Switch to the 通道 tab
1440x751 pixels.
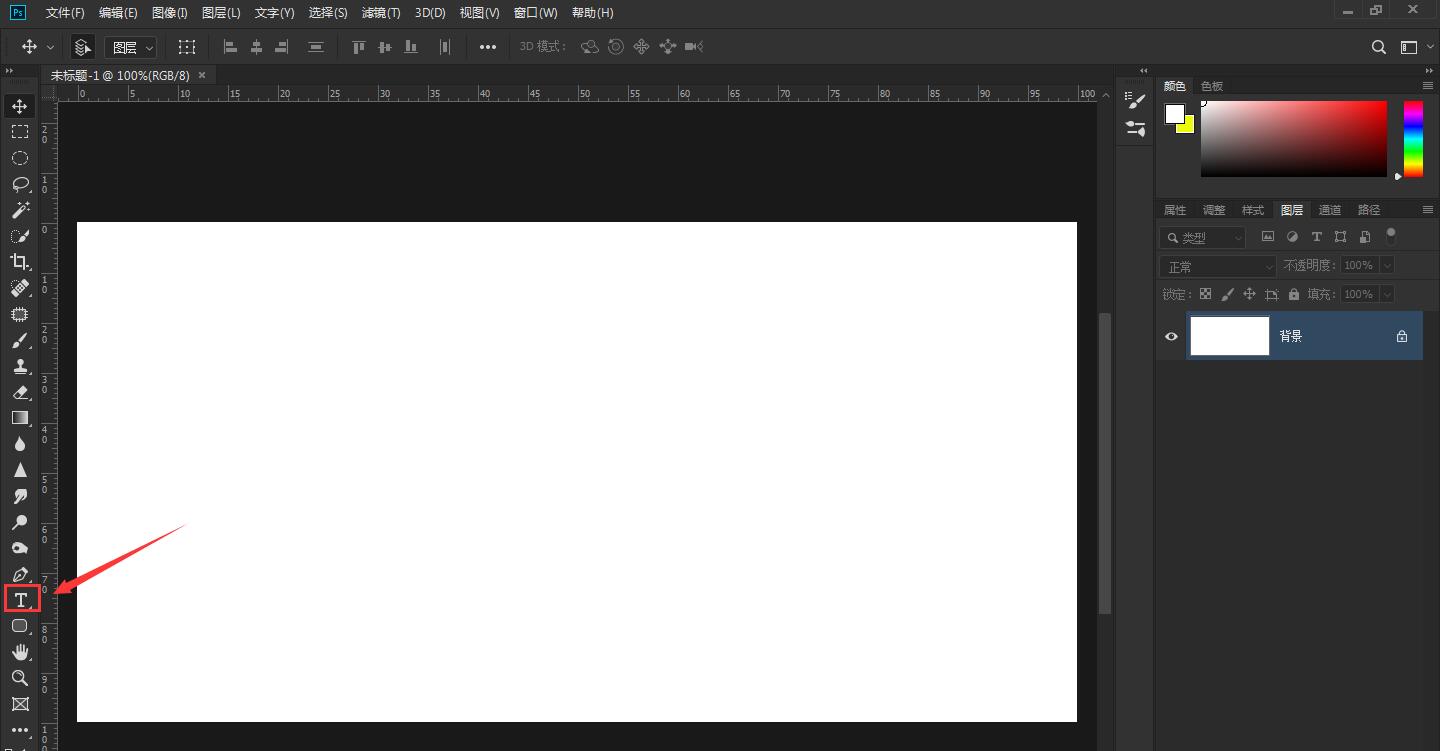click(1329, 210)
